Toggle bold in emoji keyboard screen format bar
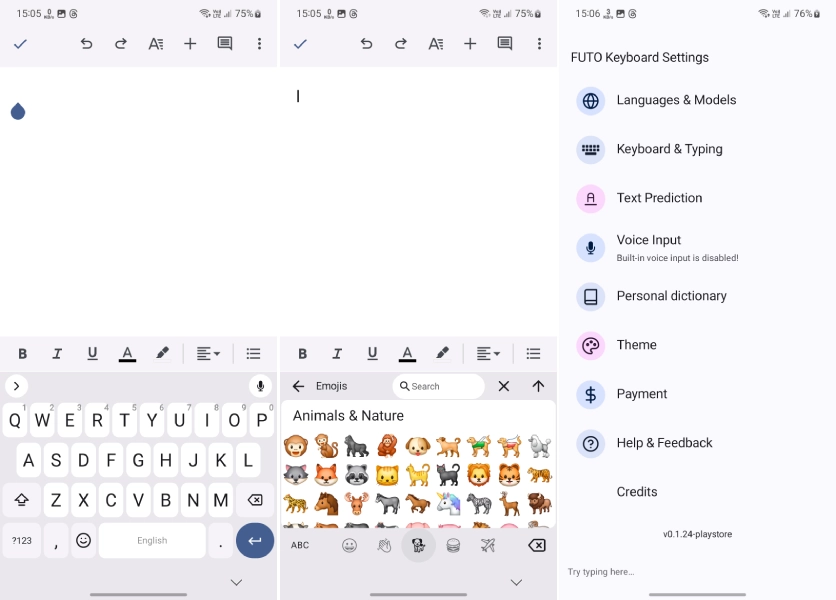Viewport: 836px width, 600px height. (x=302, y=354)
